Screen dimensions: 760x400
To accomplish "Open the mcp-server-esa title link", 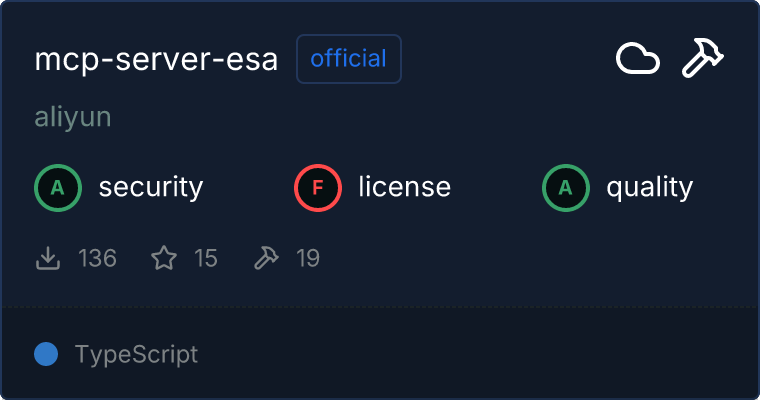I will click(156, 60).
